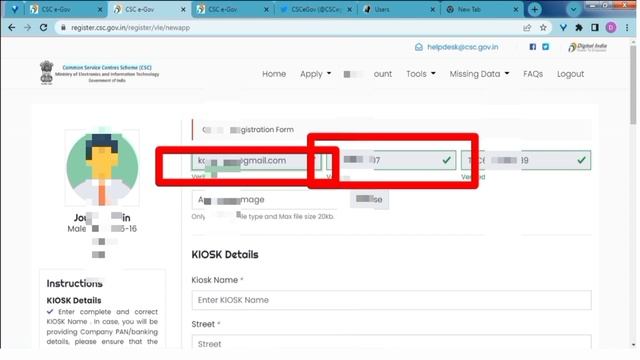640x360 pixels.
Task: Click the applicant image upload field
Action: coord(271,200)
